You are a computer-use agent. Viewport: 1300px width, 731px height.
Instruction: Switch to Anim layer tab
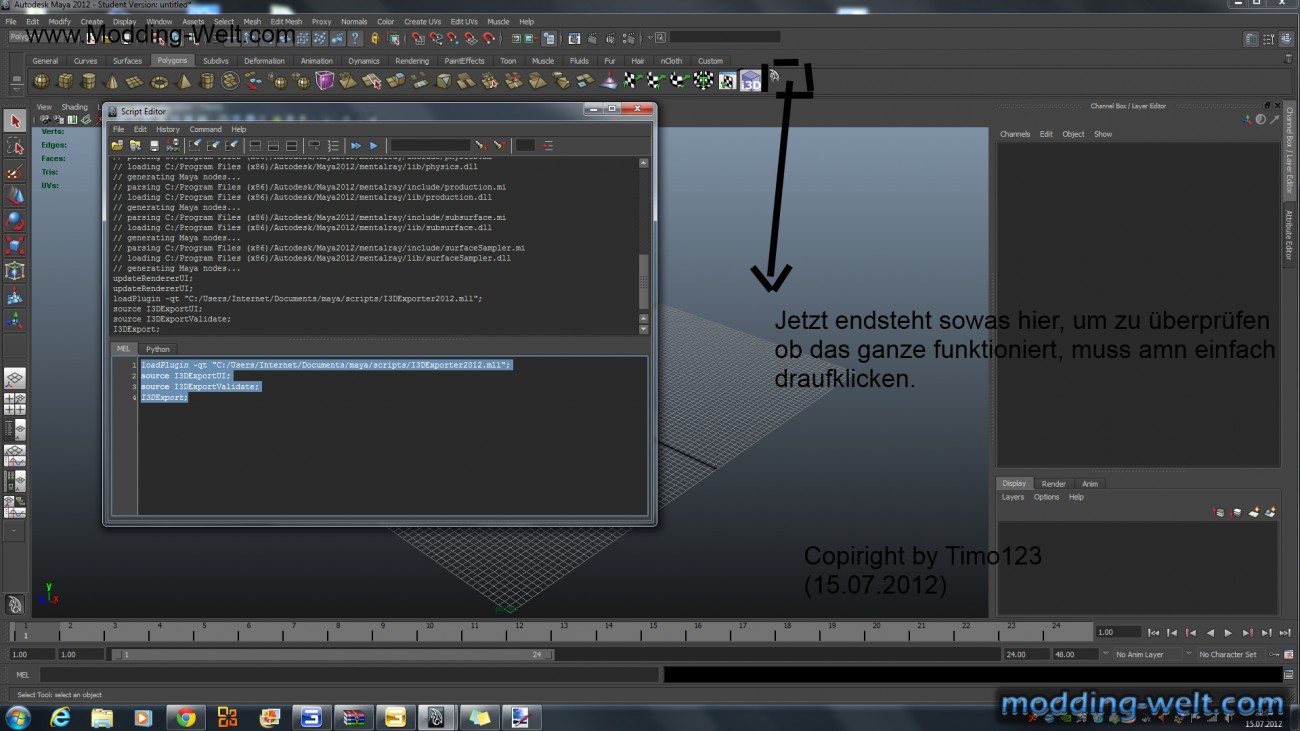point(1089,484)
